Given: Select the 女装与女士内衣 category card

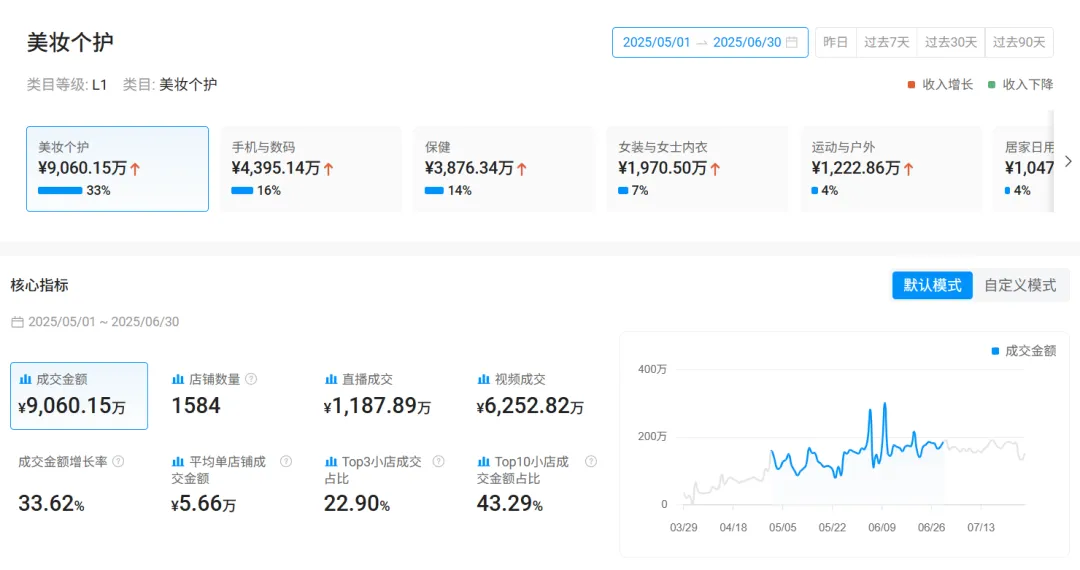Looking at the screenshot, I should click(698, 169).
